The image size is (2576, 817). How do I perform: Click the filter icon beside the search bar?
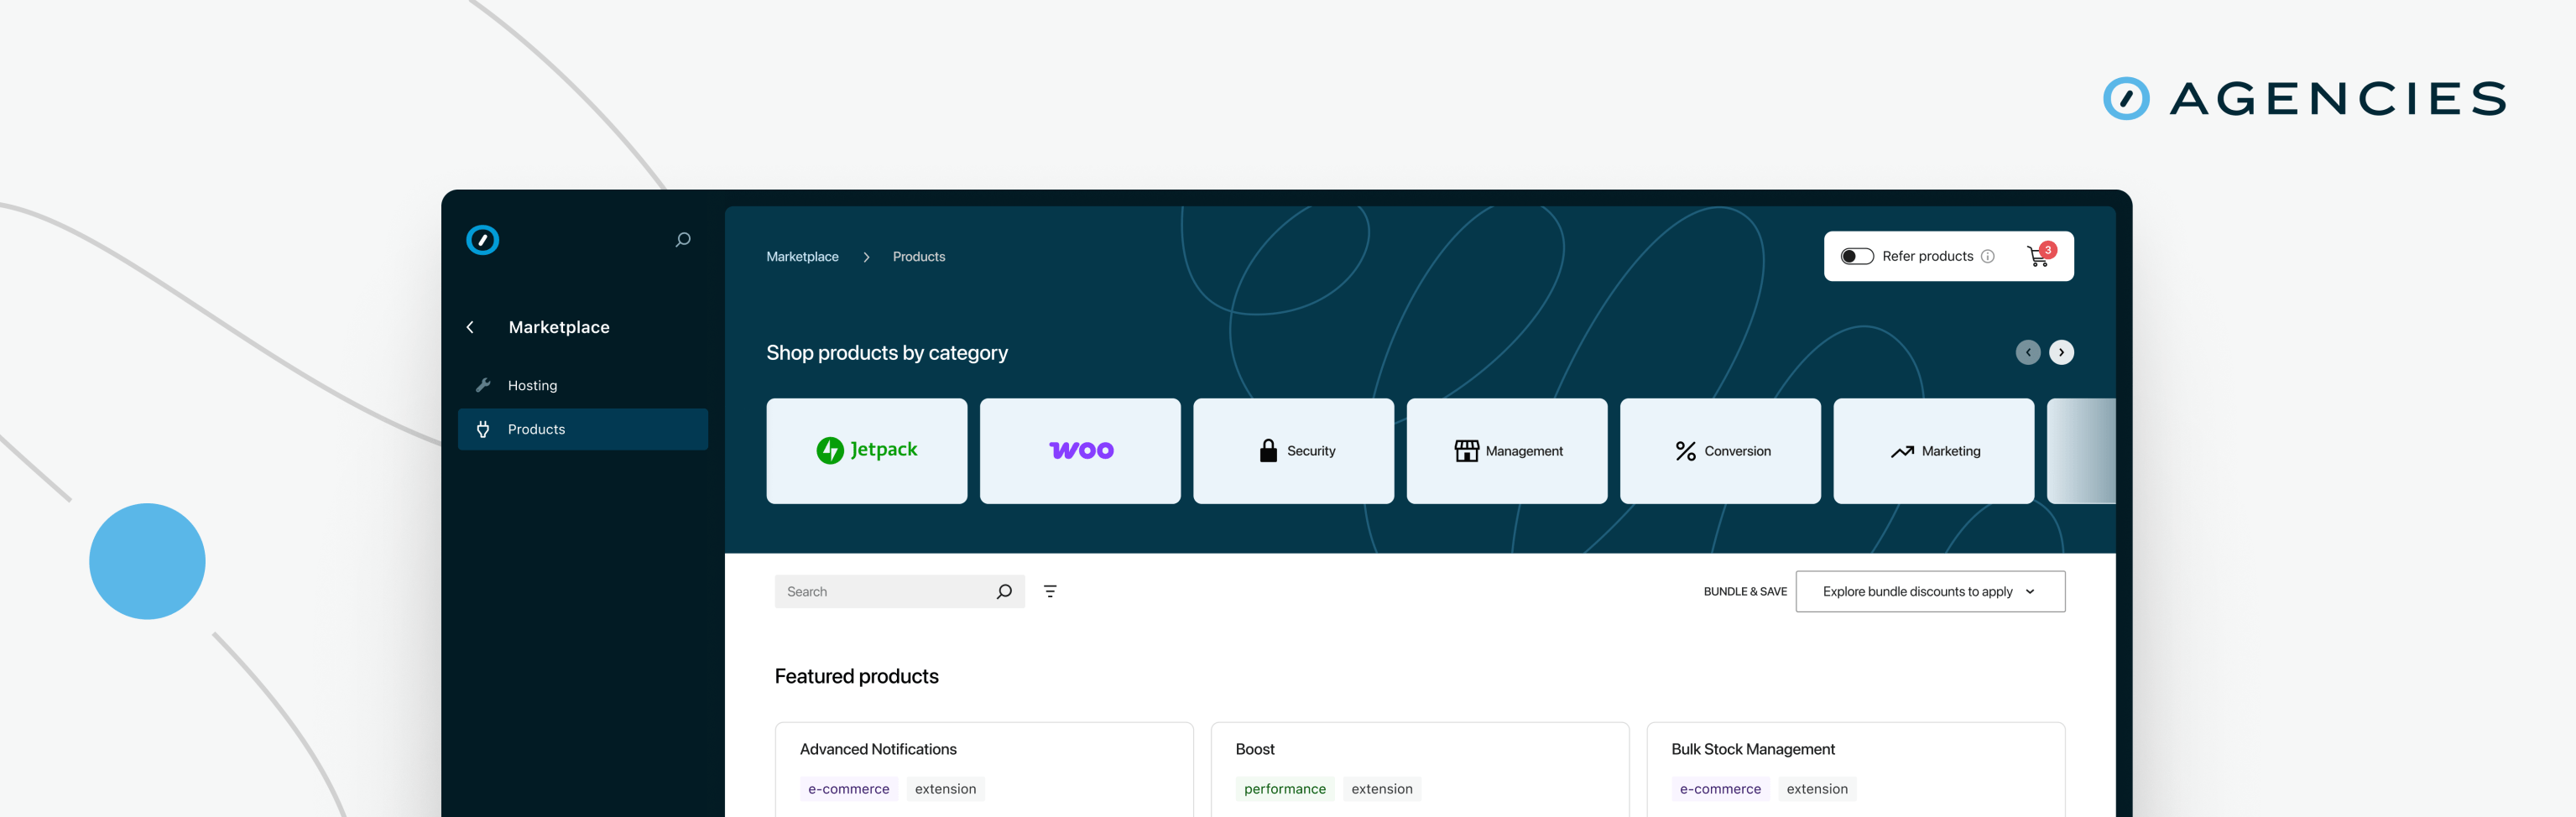1050,591
